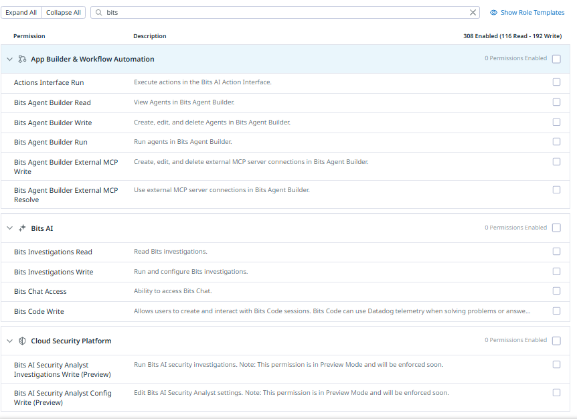
Task: Check Bits AI Security Analyst Config Write
Action: (556, 393)
